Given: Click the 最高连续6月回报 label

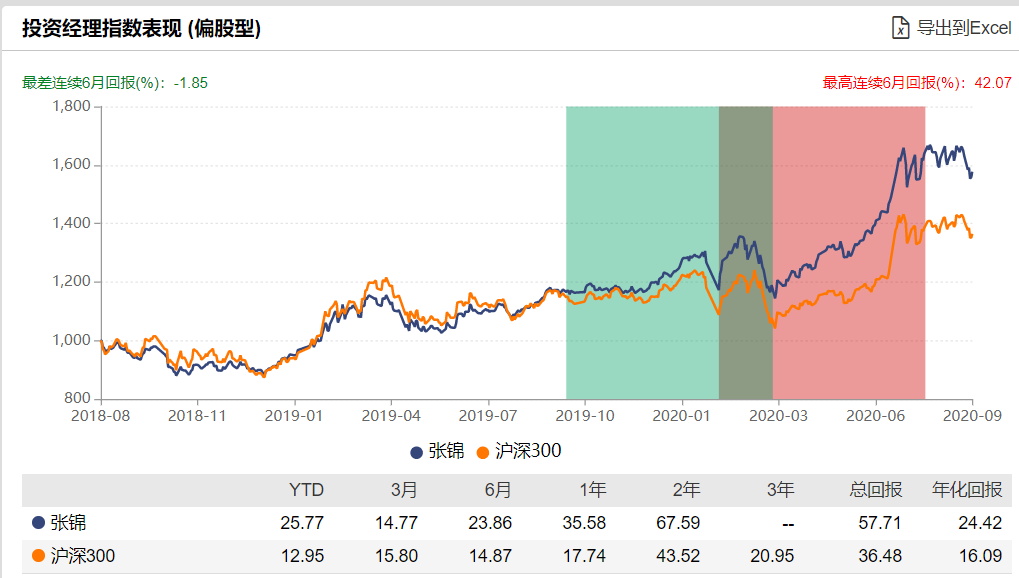Looking at the screenshot, I should coord(917,83).
